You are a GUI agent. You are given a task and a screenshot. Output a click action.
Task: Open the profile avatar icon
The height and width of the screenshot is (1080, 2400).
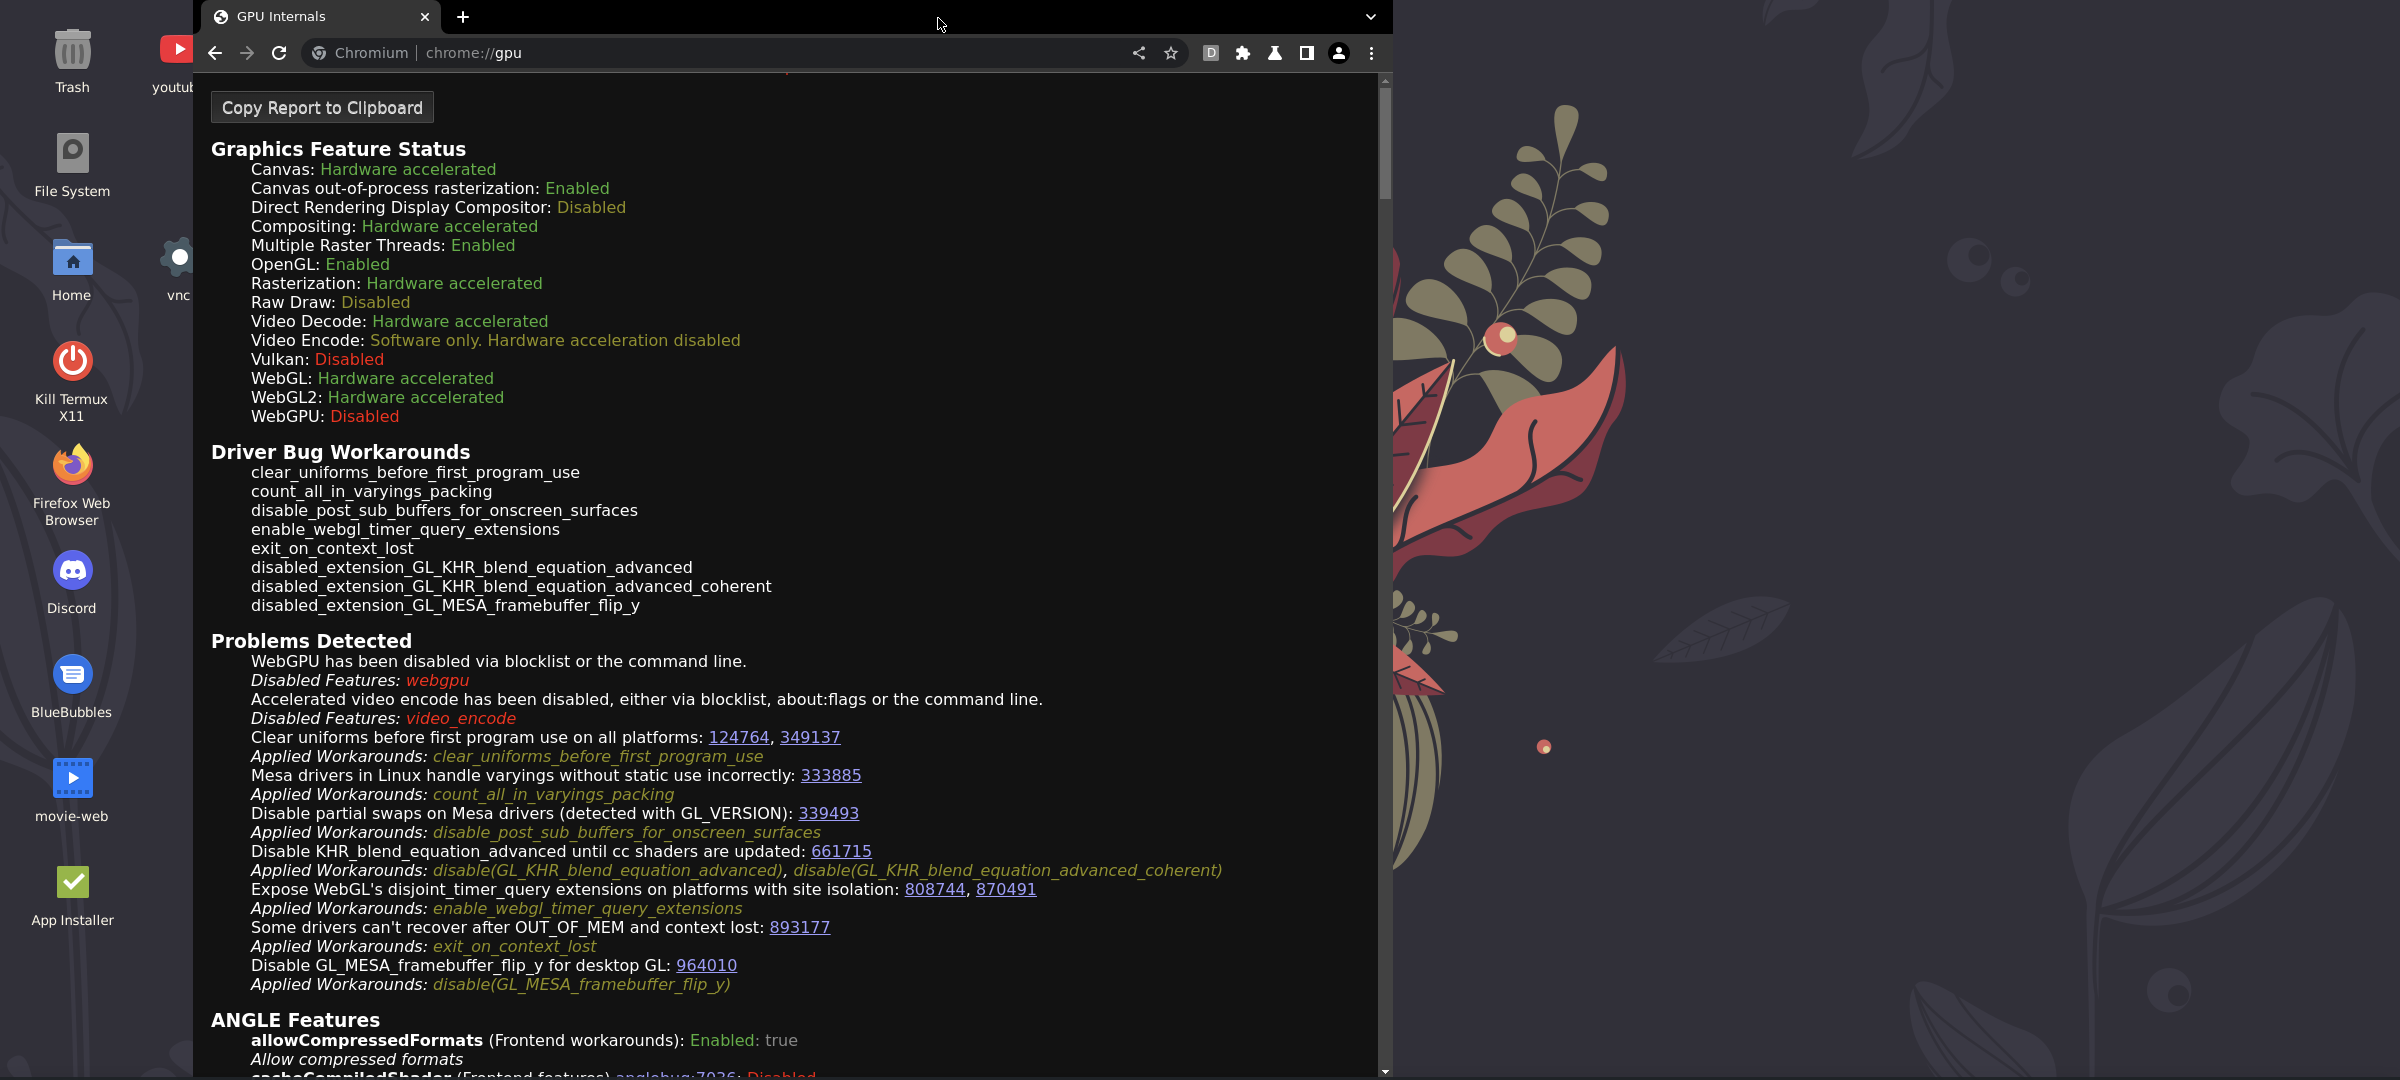(x=1339, y=53)
